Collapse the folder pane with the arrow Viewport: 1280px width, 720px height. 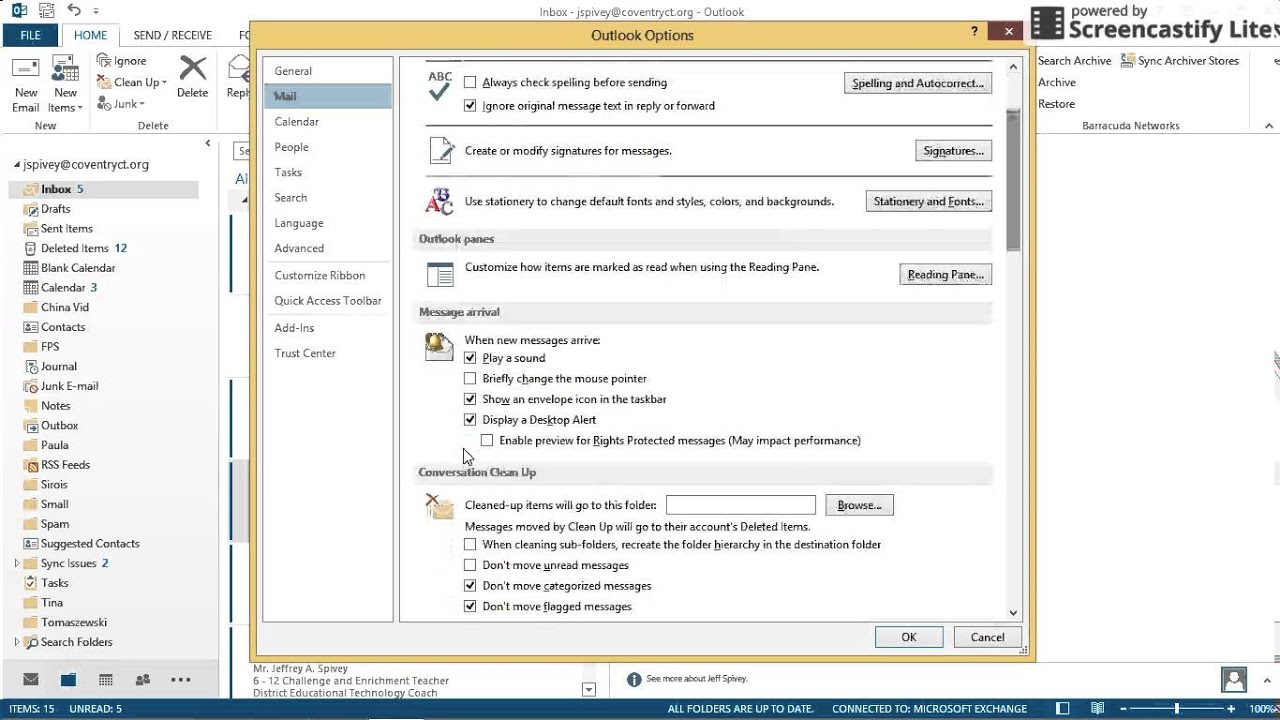[x=208, y=143]
